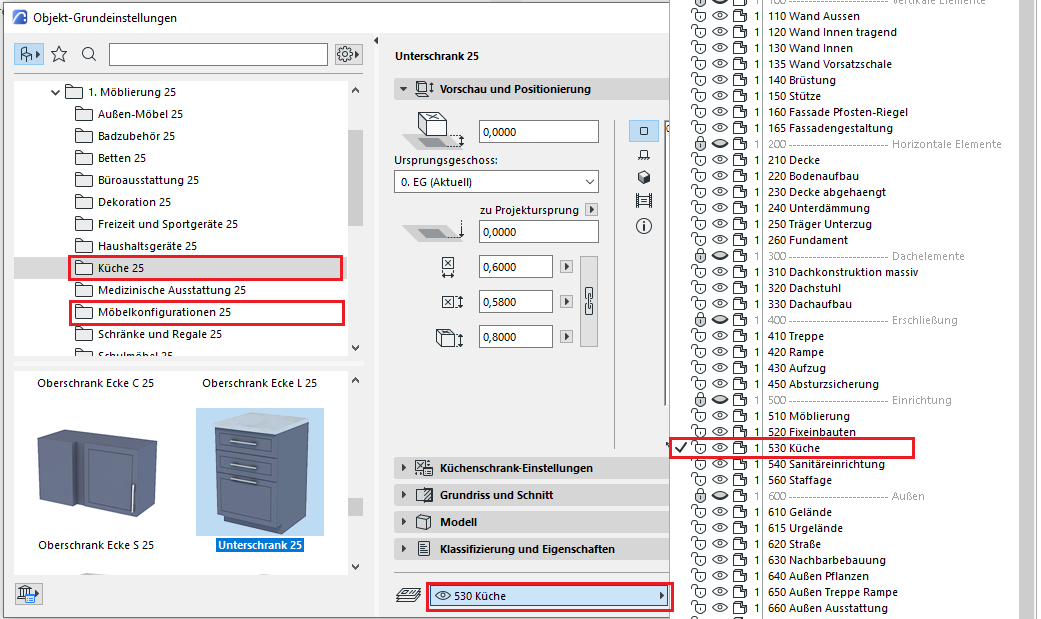Click the 530 Küche layer selector button

click(549, 596)
